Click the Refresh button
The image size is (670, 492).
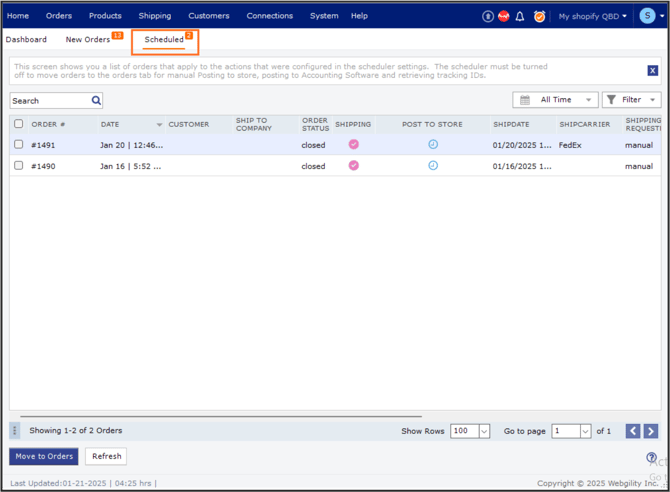tap(106, 456)
